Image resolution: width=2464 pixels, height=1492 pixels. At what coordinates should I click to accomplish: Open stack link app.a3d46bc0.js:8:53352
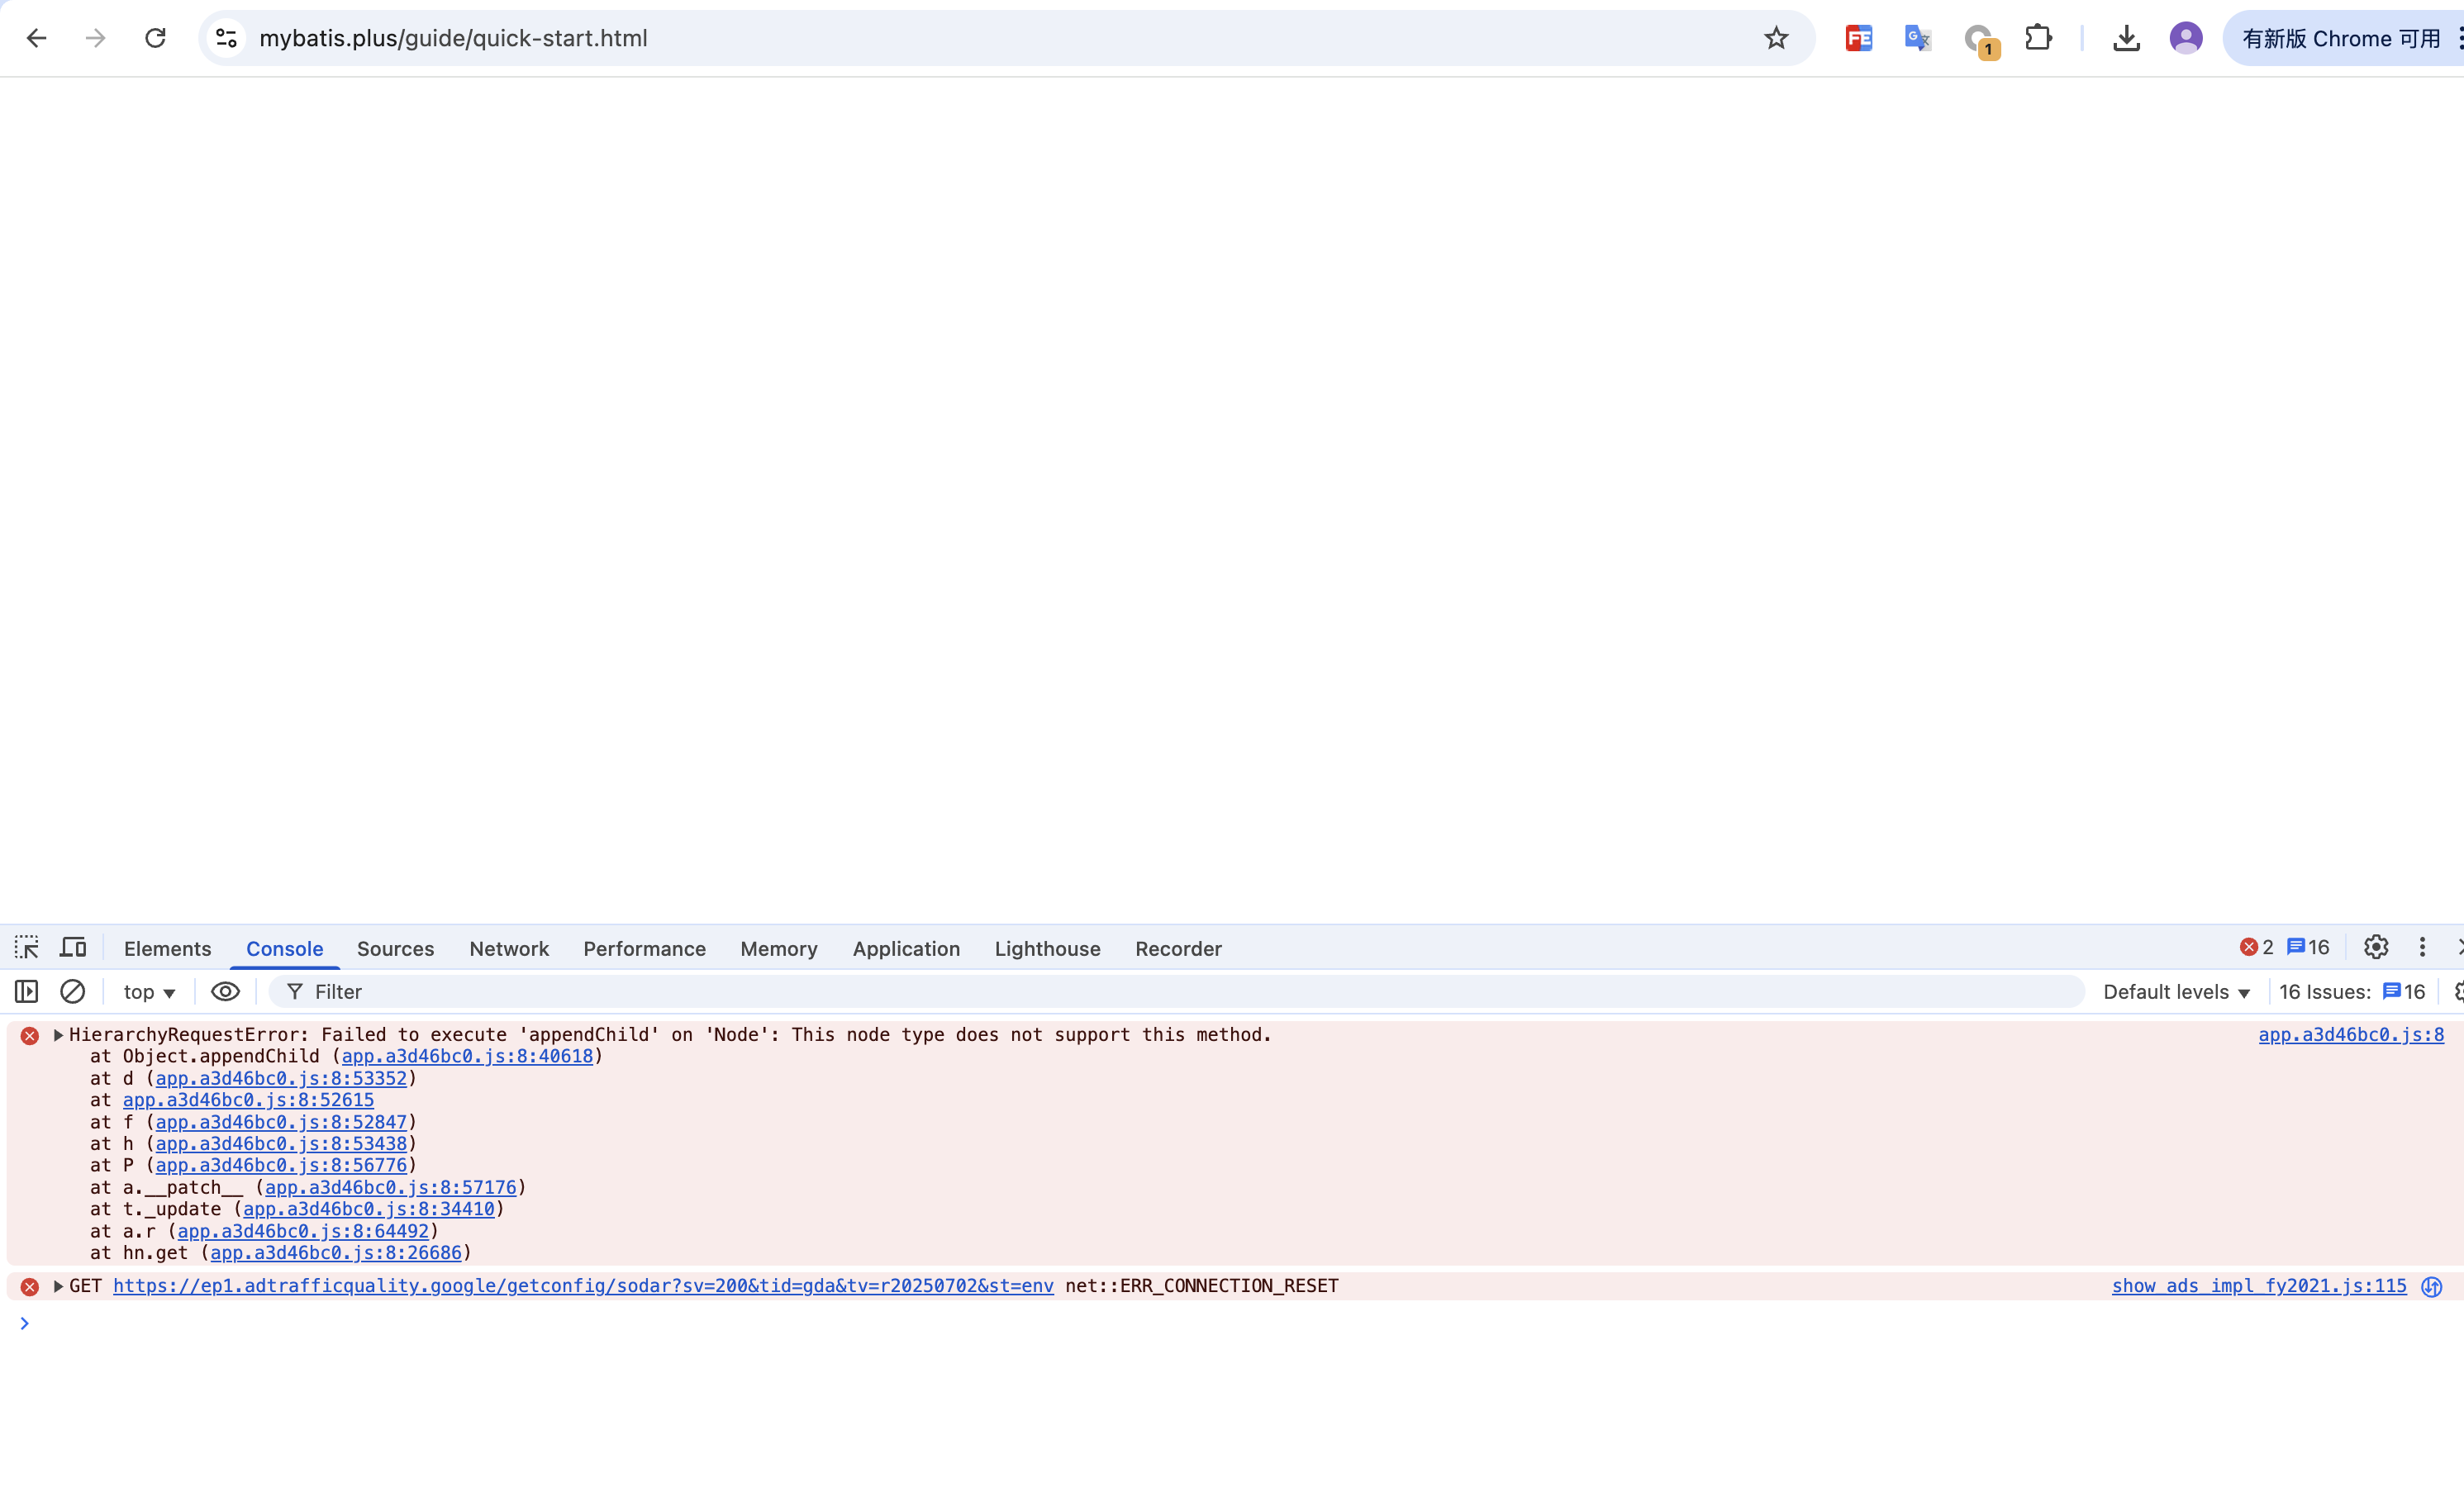tap(281, 1078)
